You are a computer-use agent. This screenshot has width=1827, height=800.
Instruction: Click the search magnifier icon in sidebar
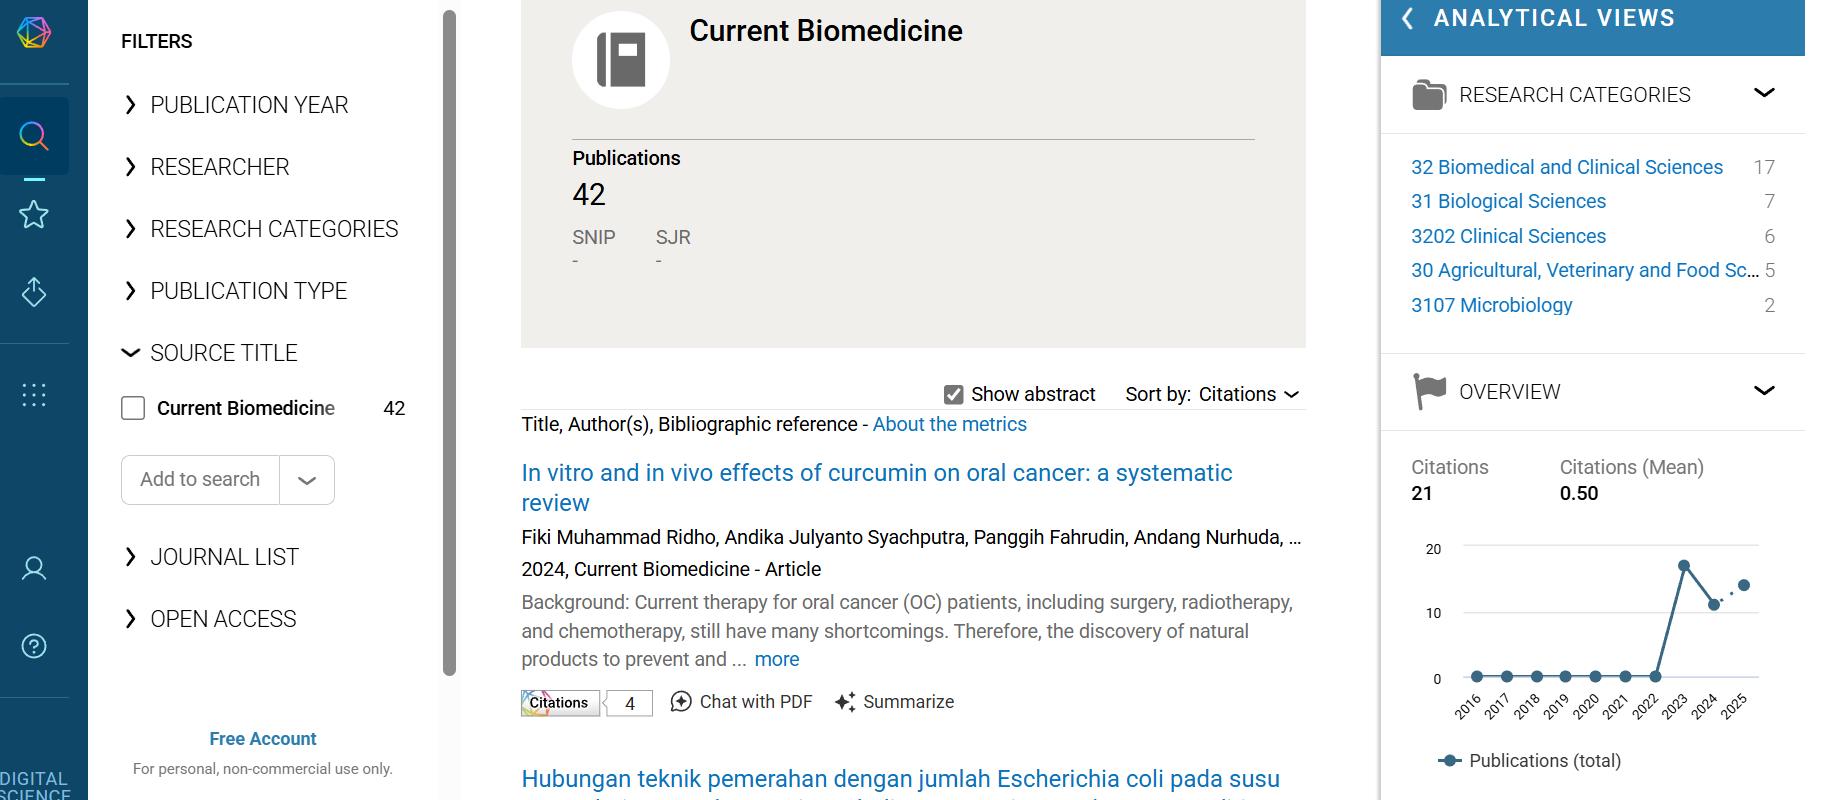point(34,136)
